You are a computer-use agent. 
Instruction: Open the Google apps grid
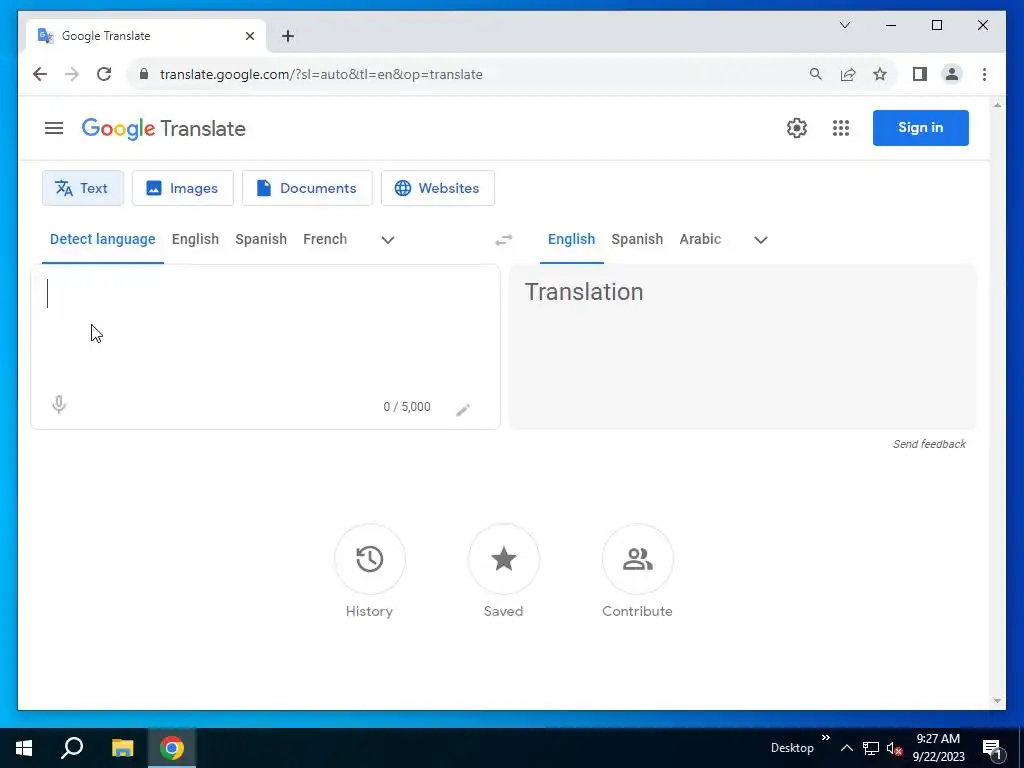click(x=841, y=128)
